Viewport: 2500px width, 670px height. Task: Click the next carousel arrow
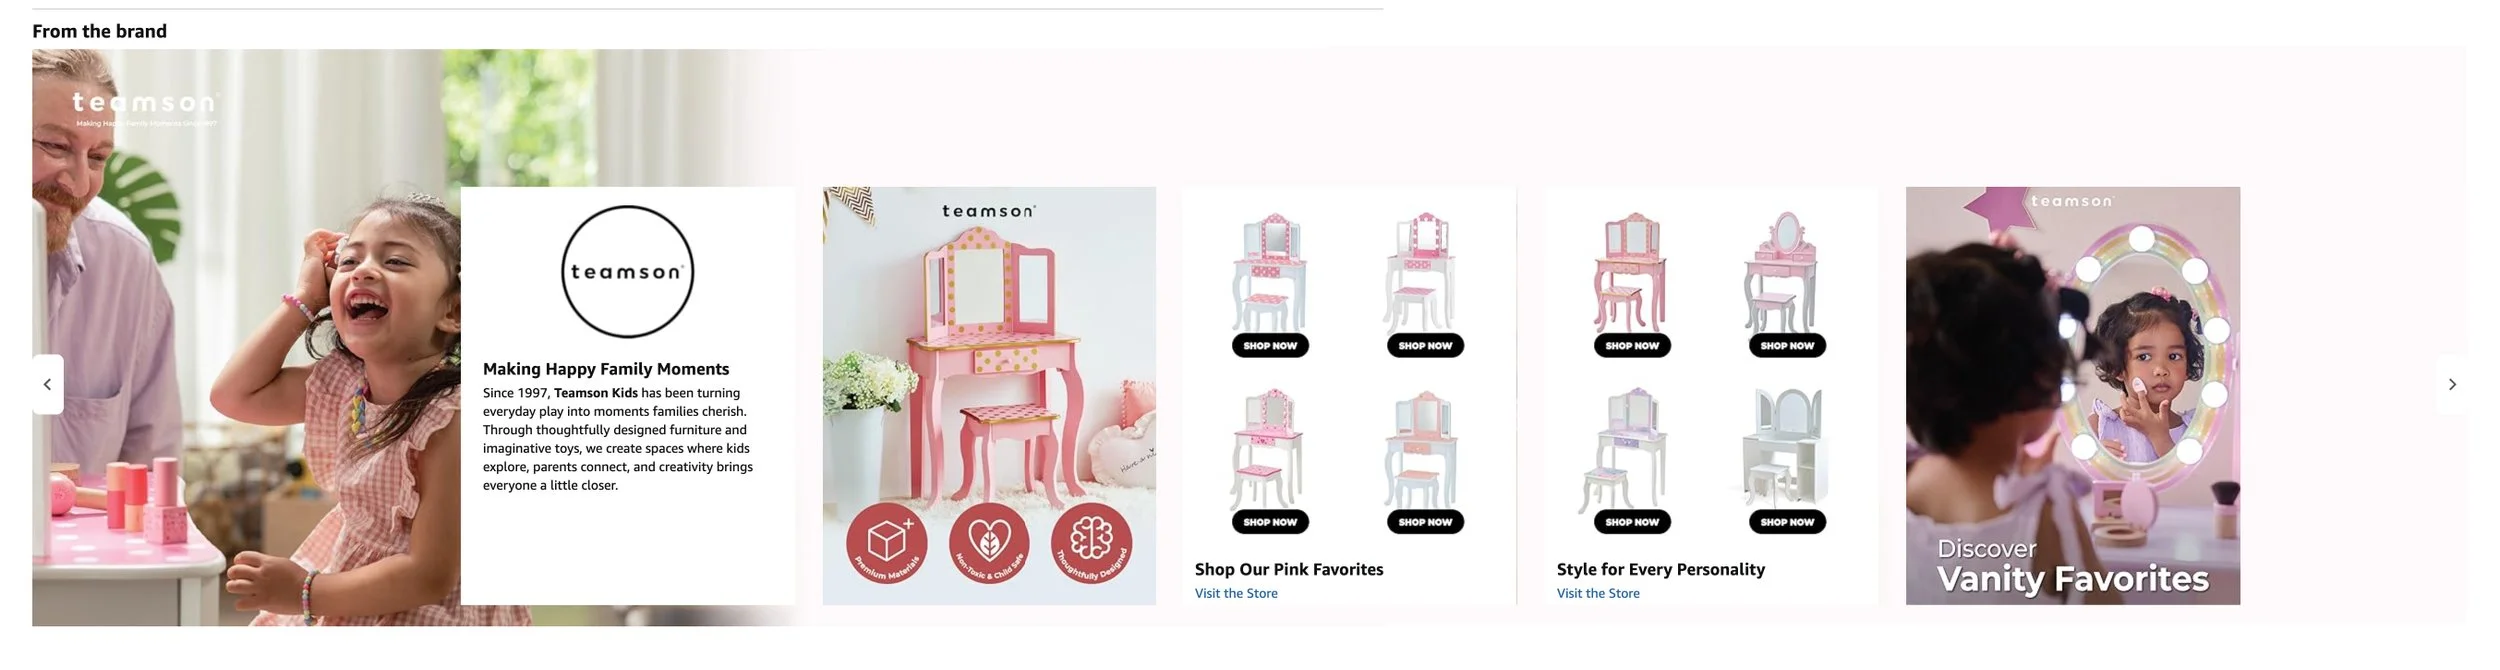click(2451, 384)
